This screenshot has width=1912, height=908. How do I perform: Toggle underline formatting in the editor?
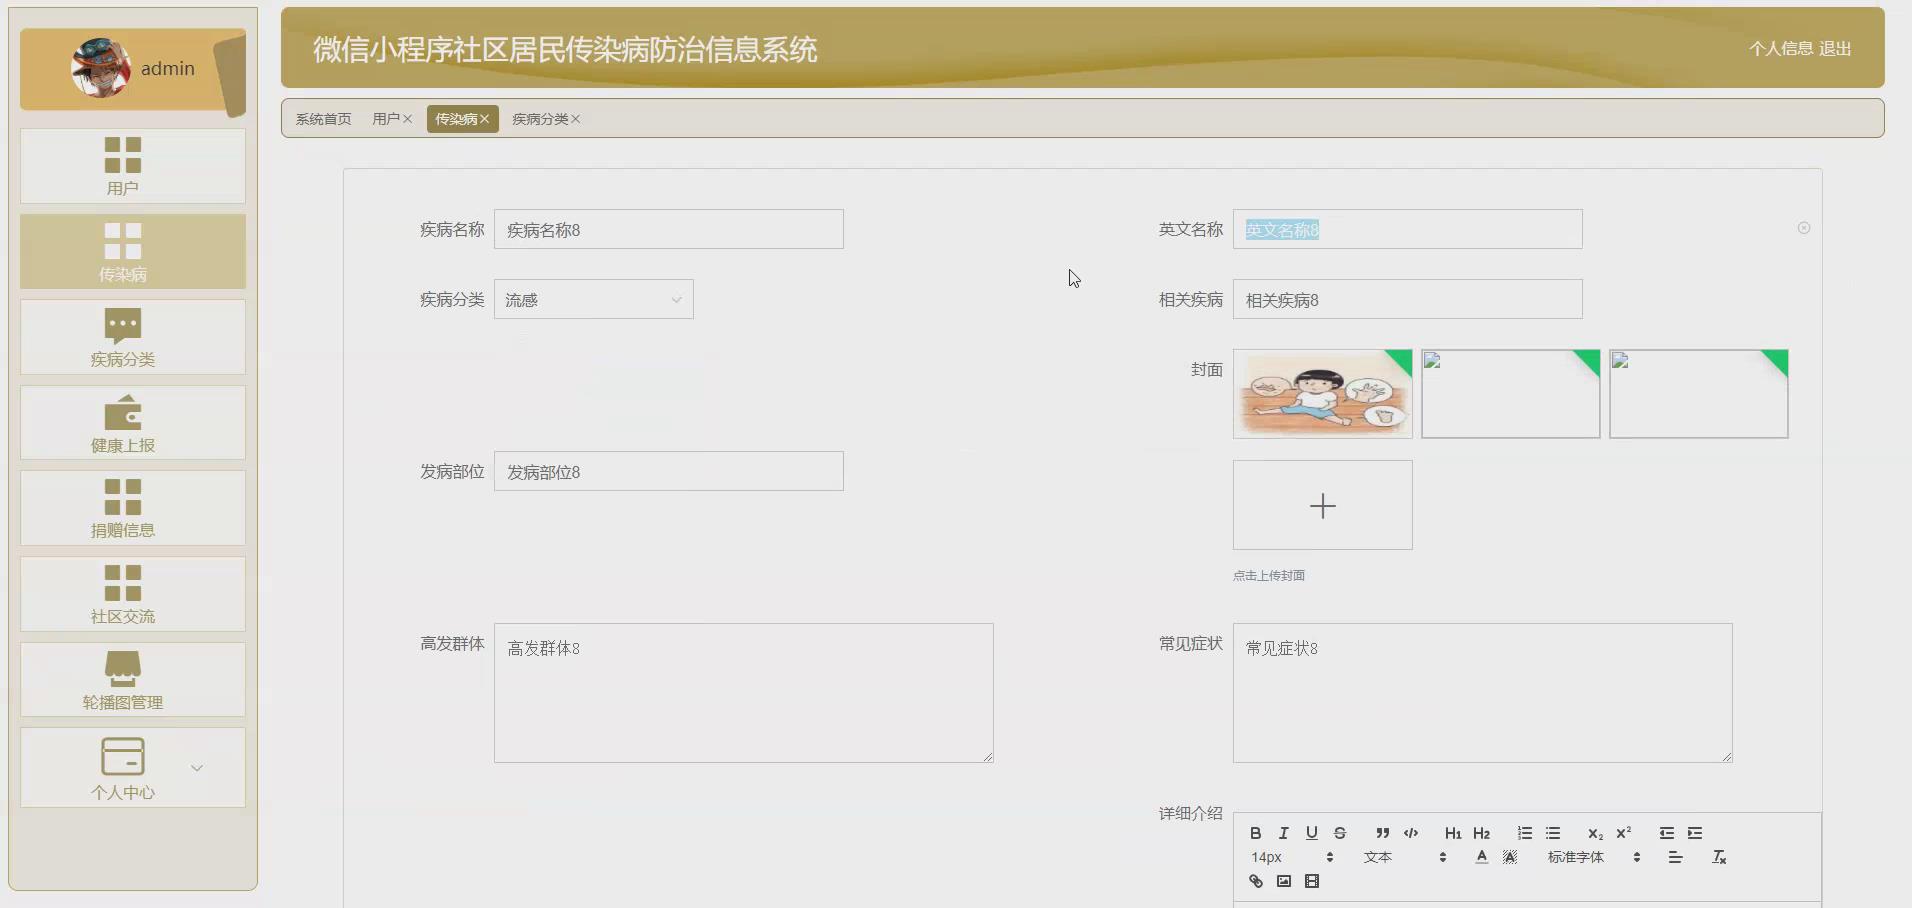pos(1311,833)
